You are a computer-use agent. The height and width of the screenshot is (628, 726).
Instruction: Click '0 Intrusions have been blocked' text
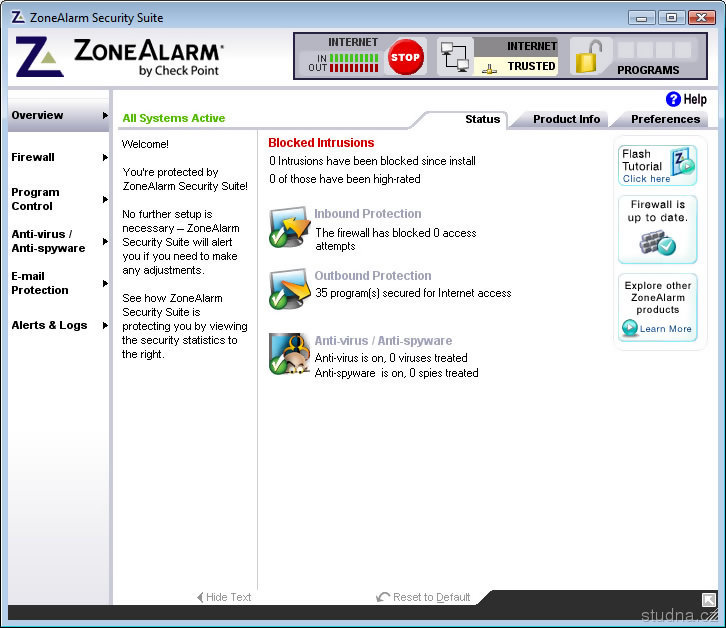point(372,161)
